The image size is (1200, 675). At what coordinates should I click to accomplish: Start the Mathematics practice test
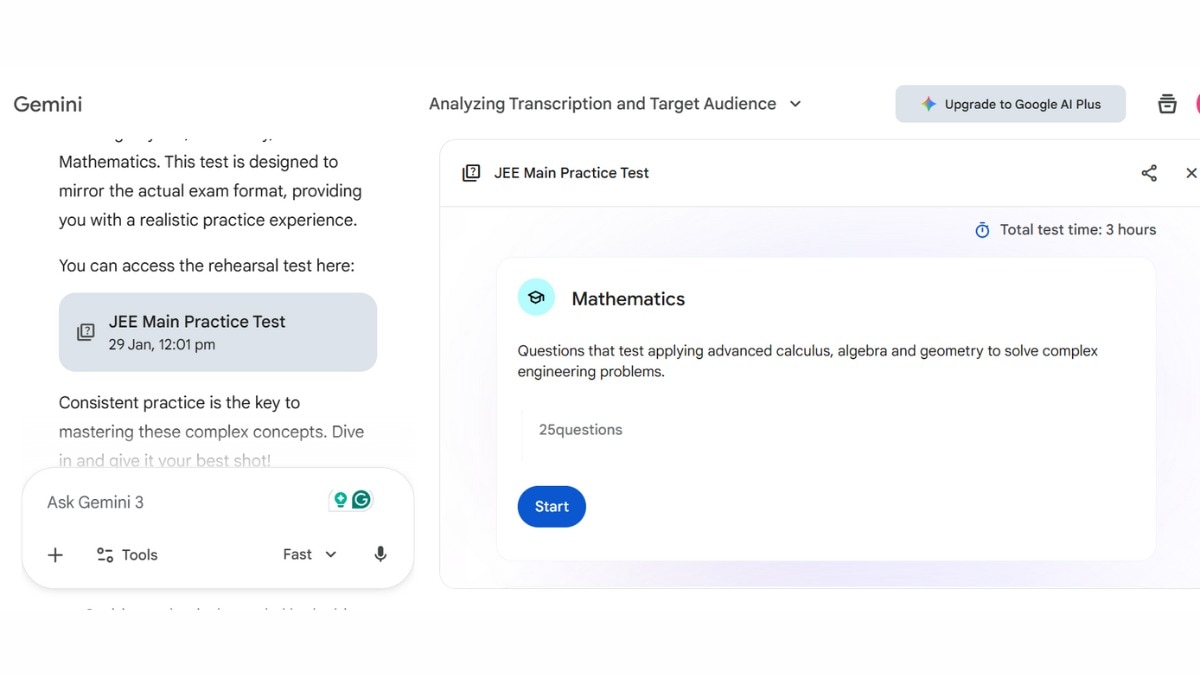(551, 506)
